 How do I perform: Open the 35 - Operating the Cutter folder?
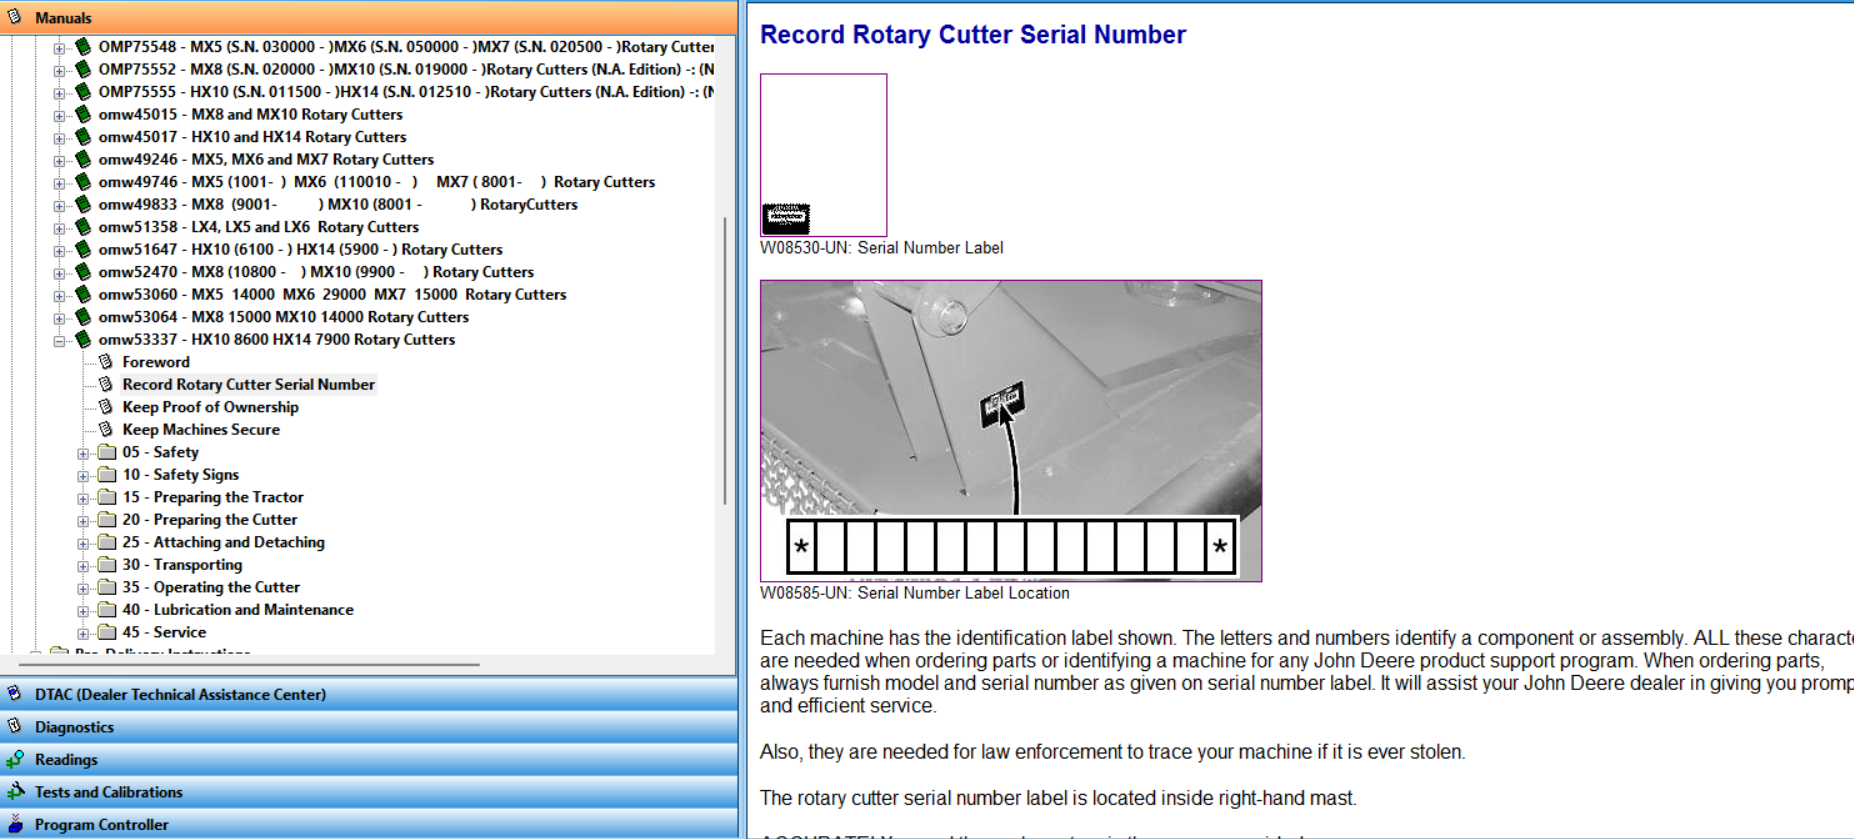211,587
